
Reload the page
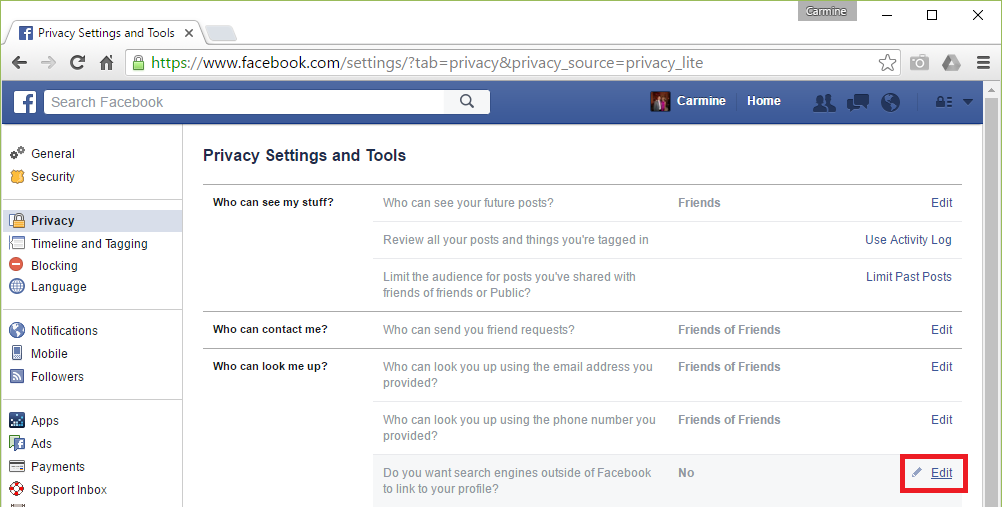77,63
